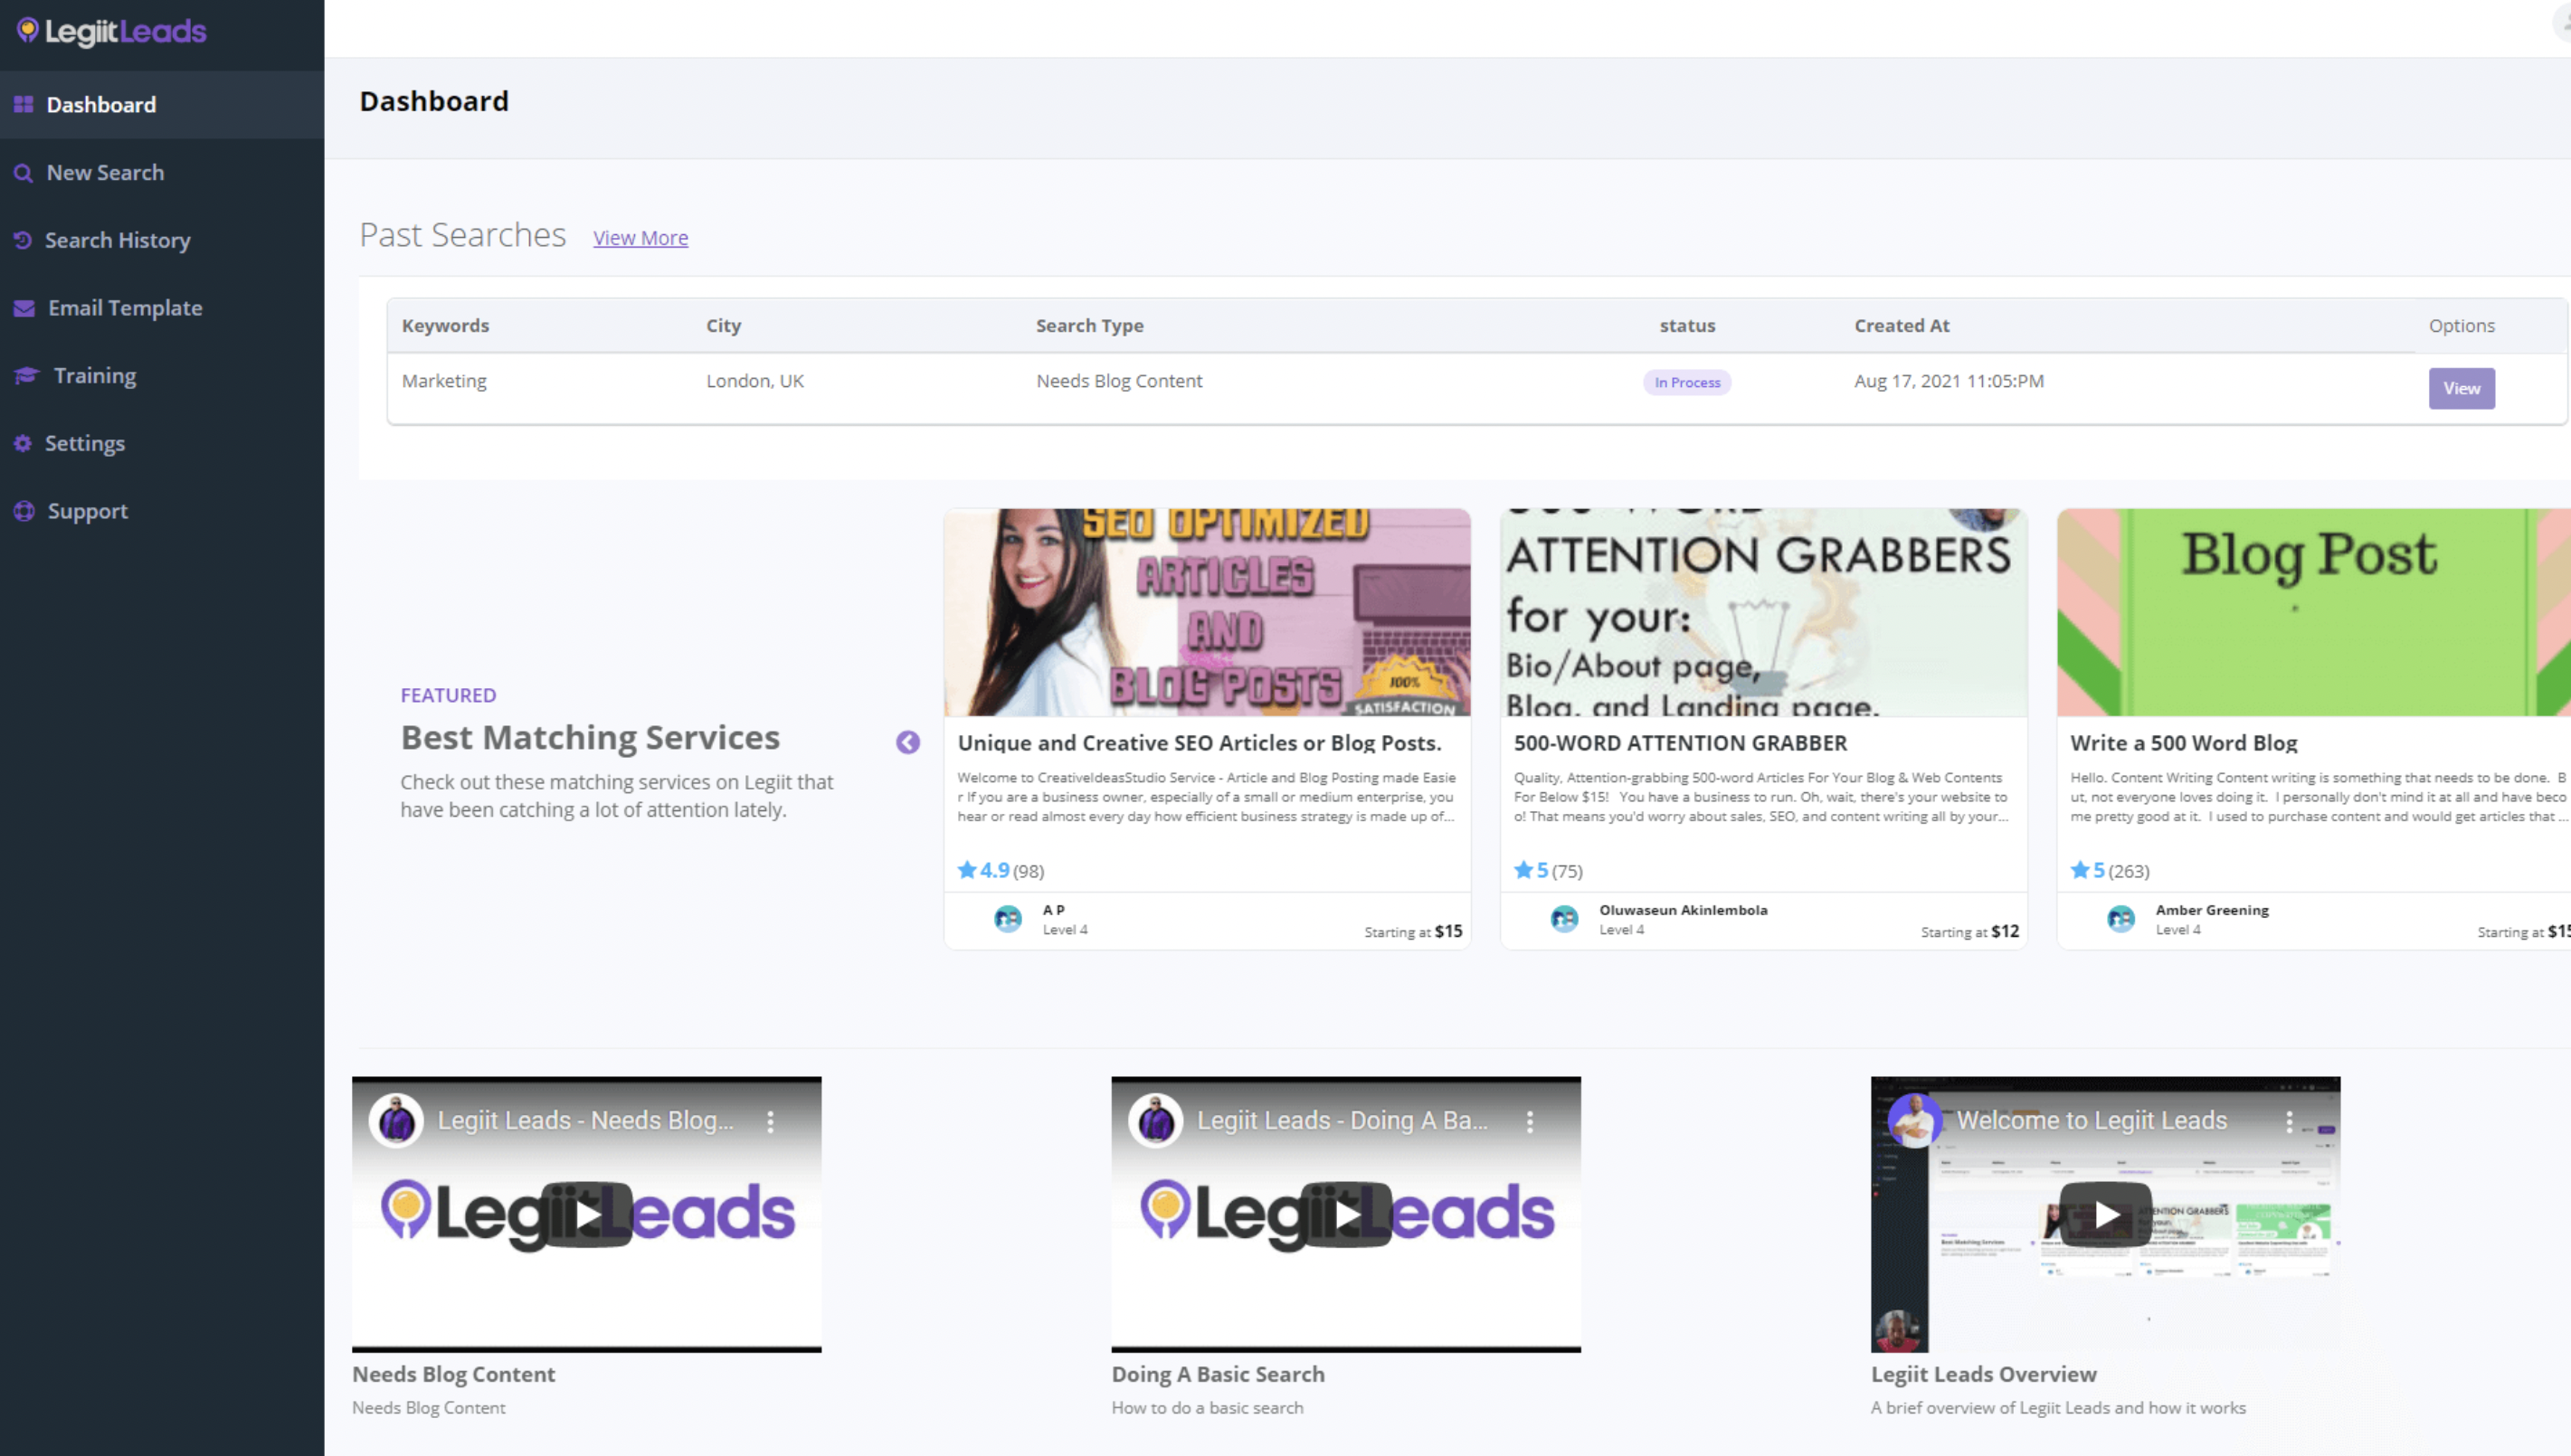Image resolution: width=2571 pixels, height=1456 pixels.
Task: Click the Marketing keyword cell
Action: click(444, 381)
